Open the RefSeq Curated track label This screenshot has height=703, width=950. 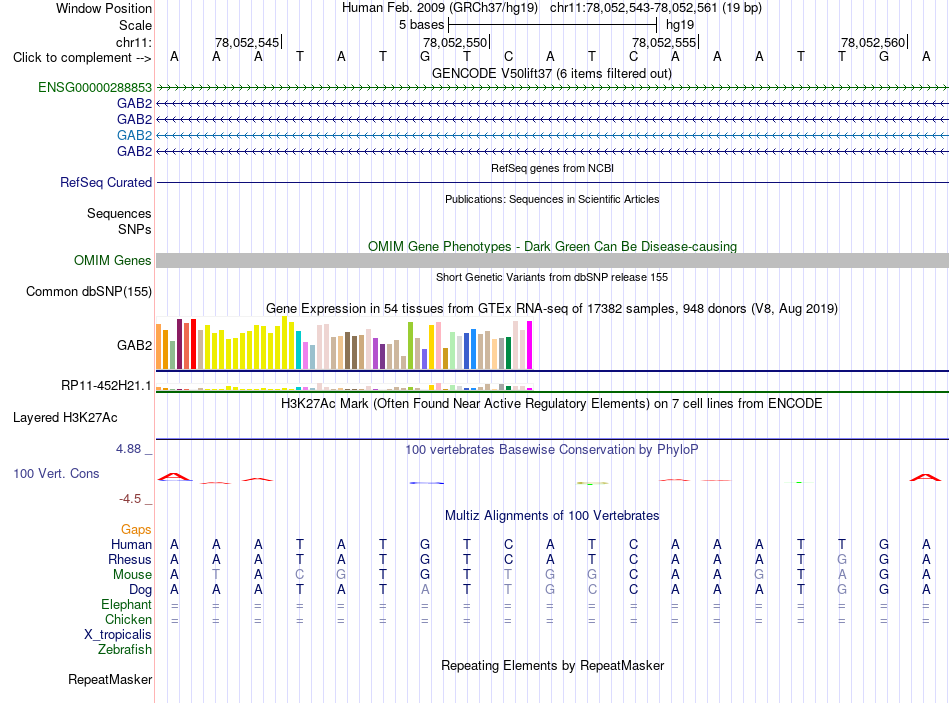tap(105, 182)
